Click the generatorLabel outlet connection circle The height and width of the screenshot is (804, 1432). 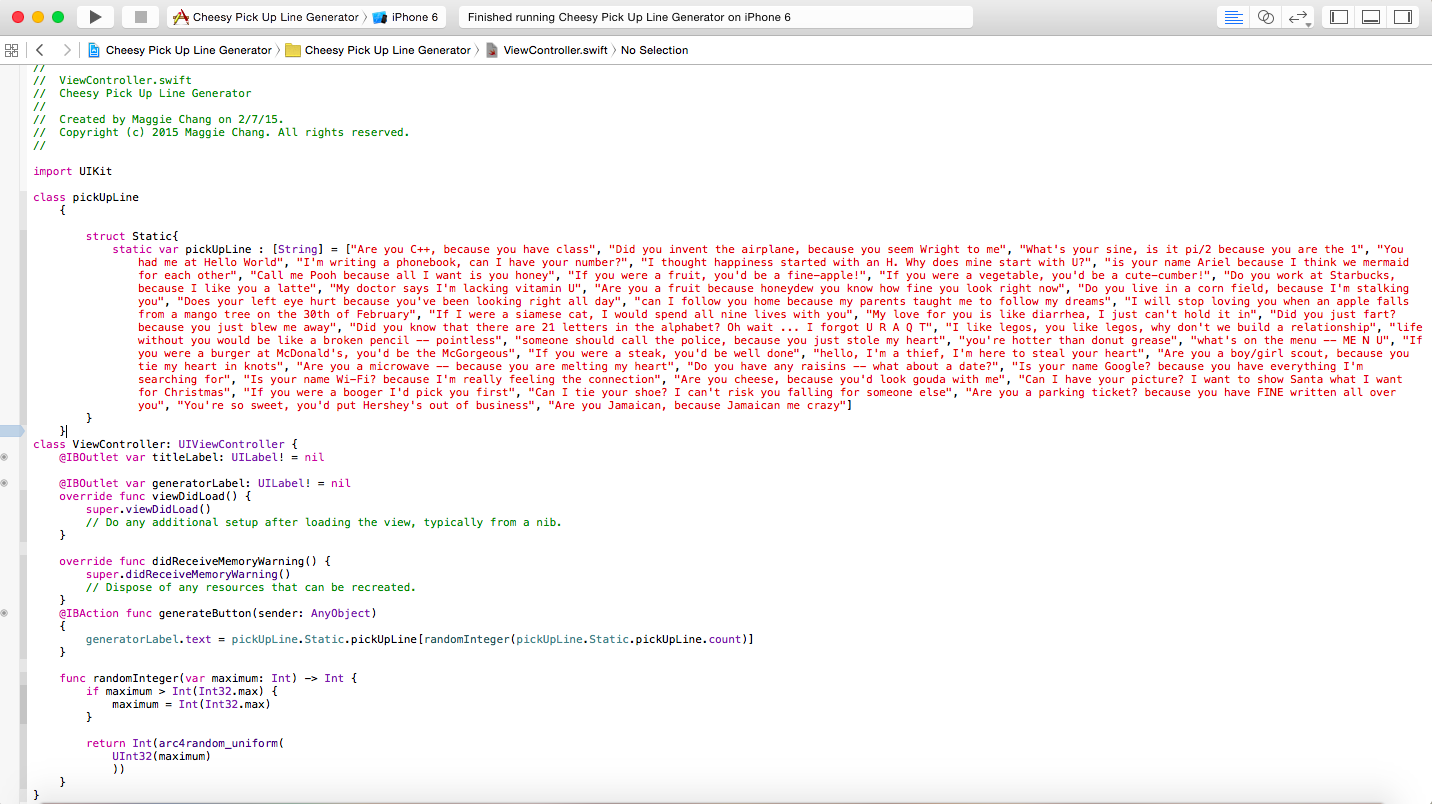[x=4, y=483]
